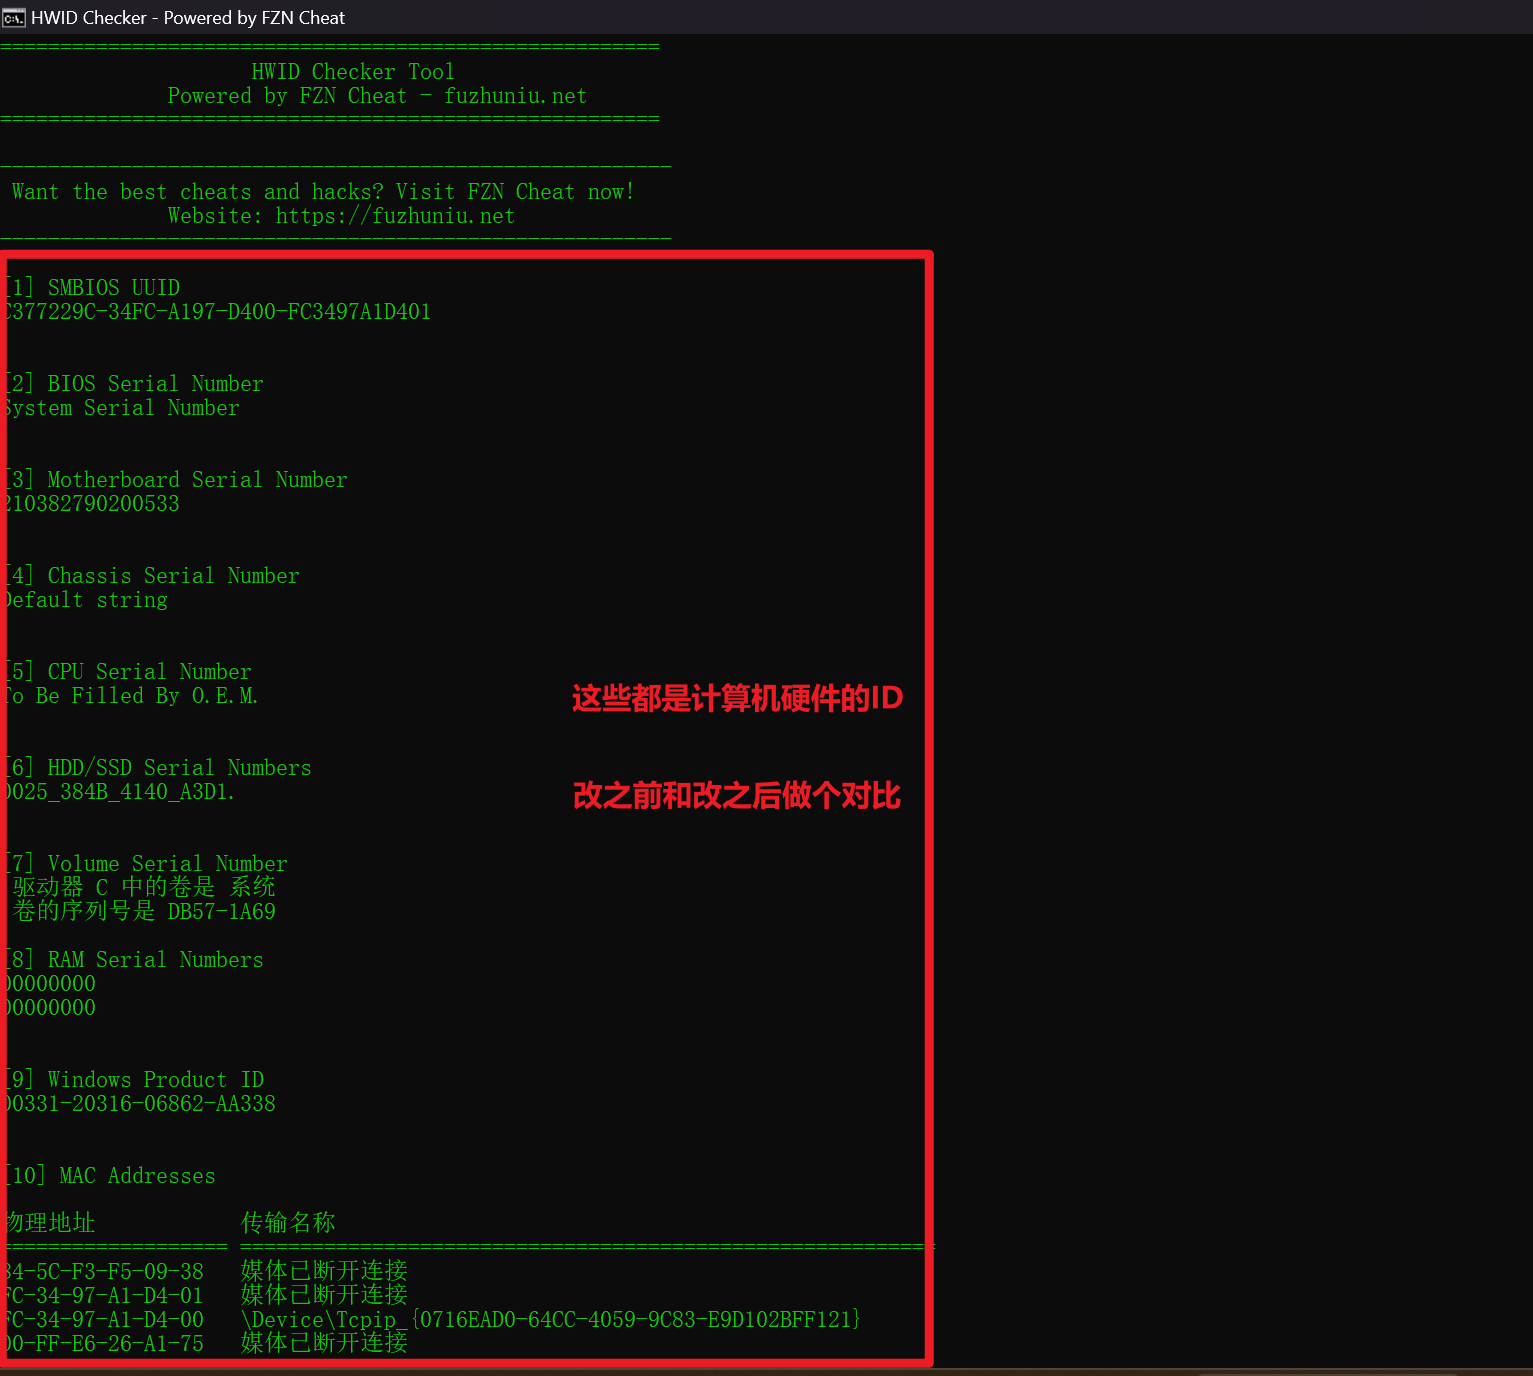The image size is (1533, 1376).
Task: Select MAC address 'FC-34-97-A1-D4-00'
Action: (x=102, y=1320)
